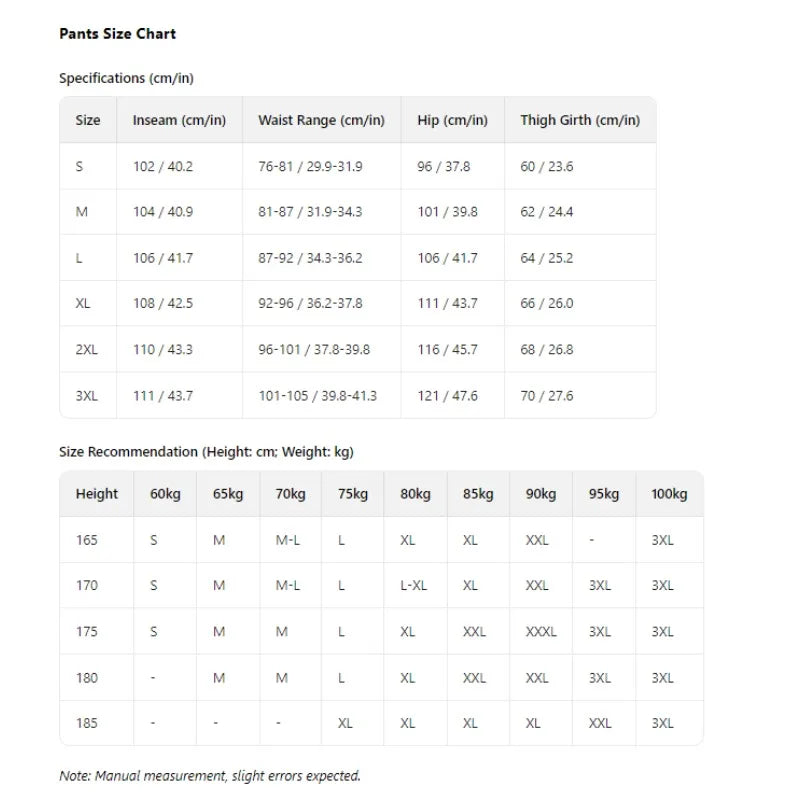
Task: Click the "185" height row label
Action: 87,724
